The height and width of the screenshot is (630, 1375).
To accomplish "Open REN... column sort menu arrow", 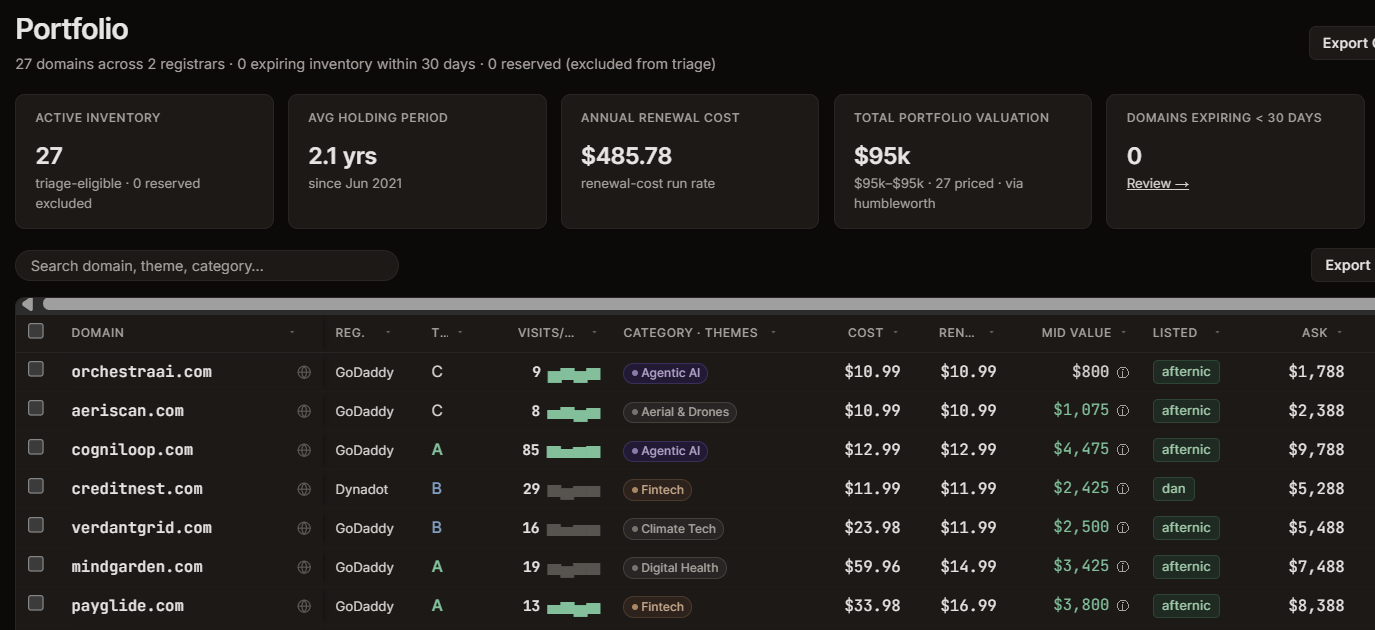I will tap(992, 333).
